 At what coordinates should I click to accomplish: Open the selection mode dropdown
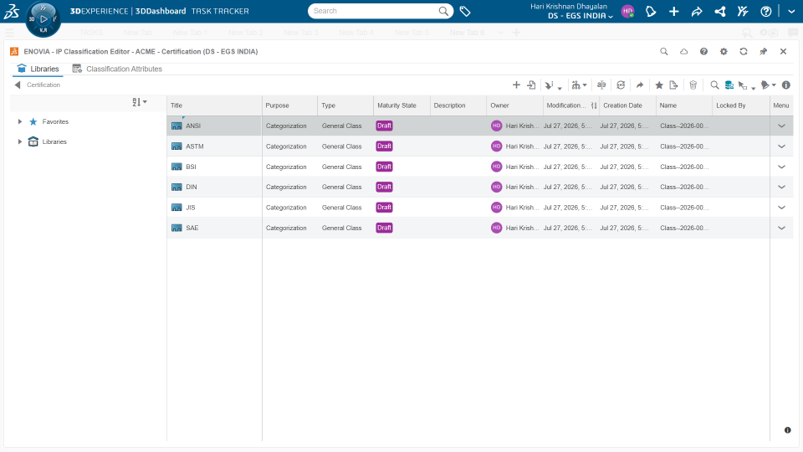(747, 86)
